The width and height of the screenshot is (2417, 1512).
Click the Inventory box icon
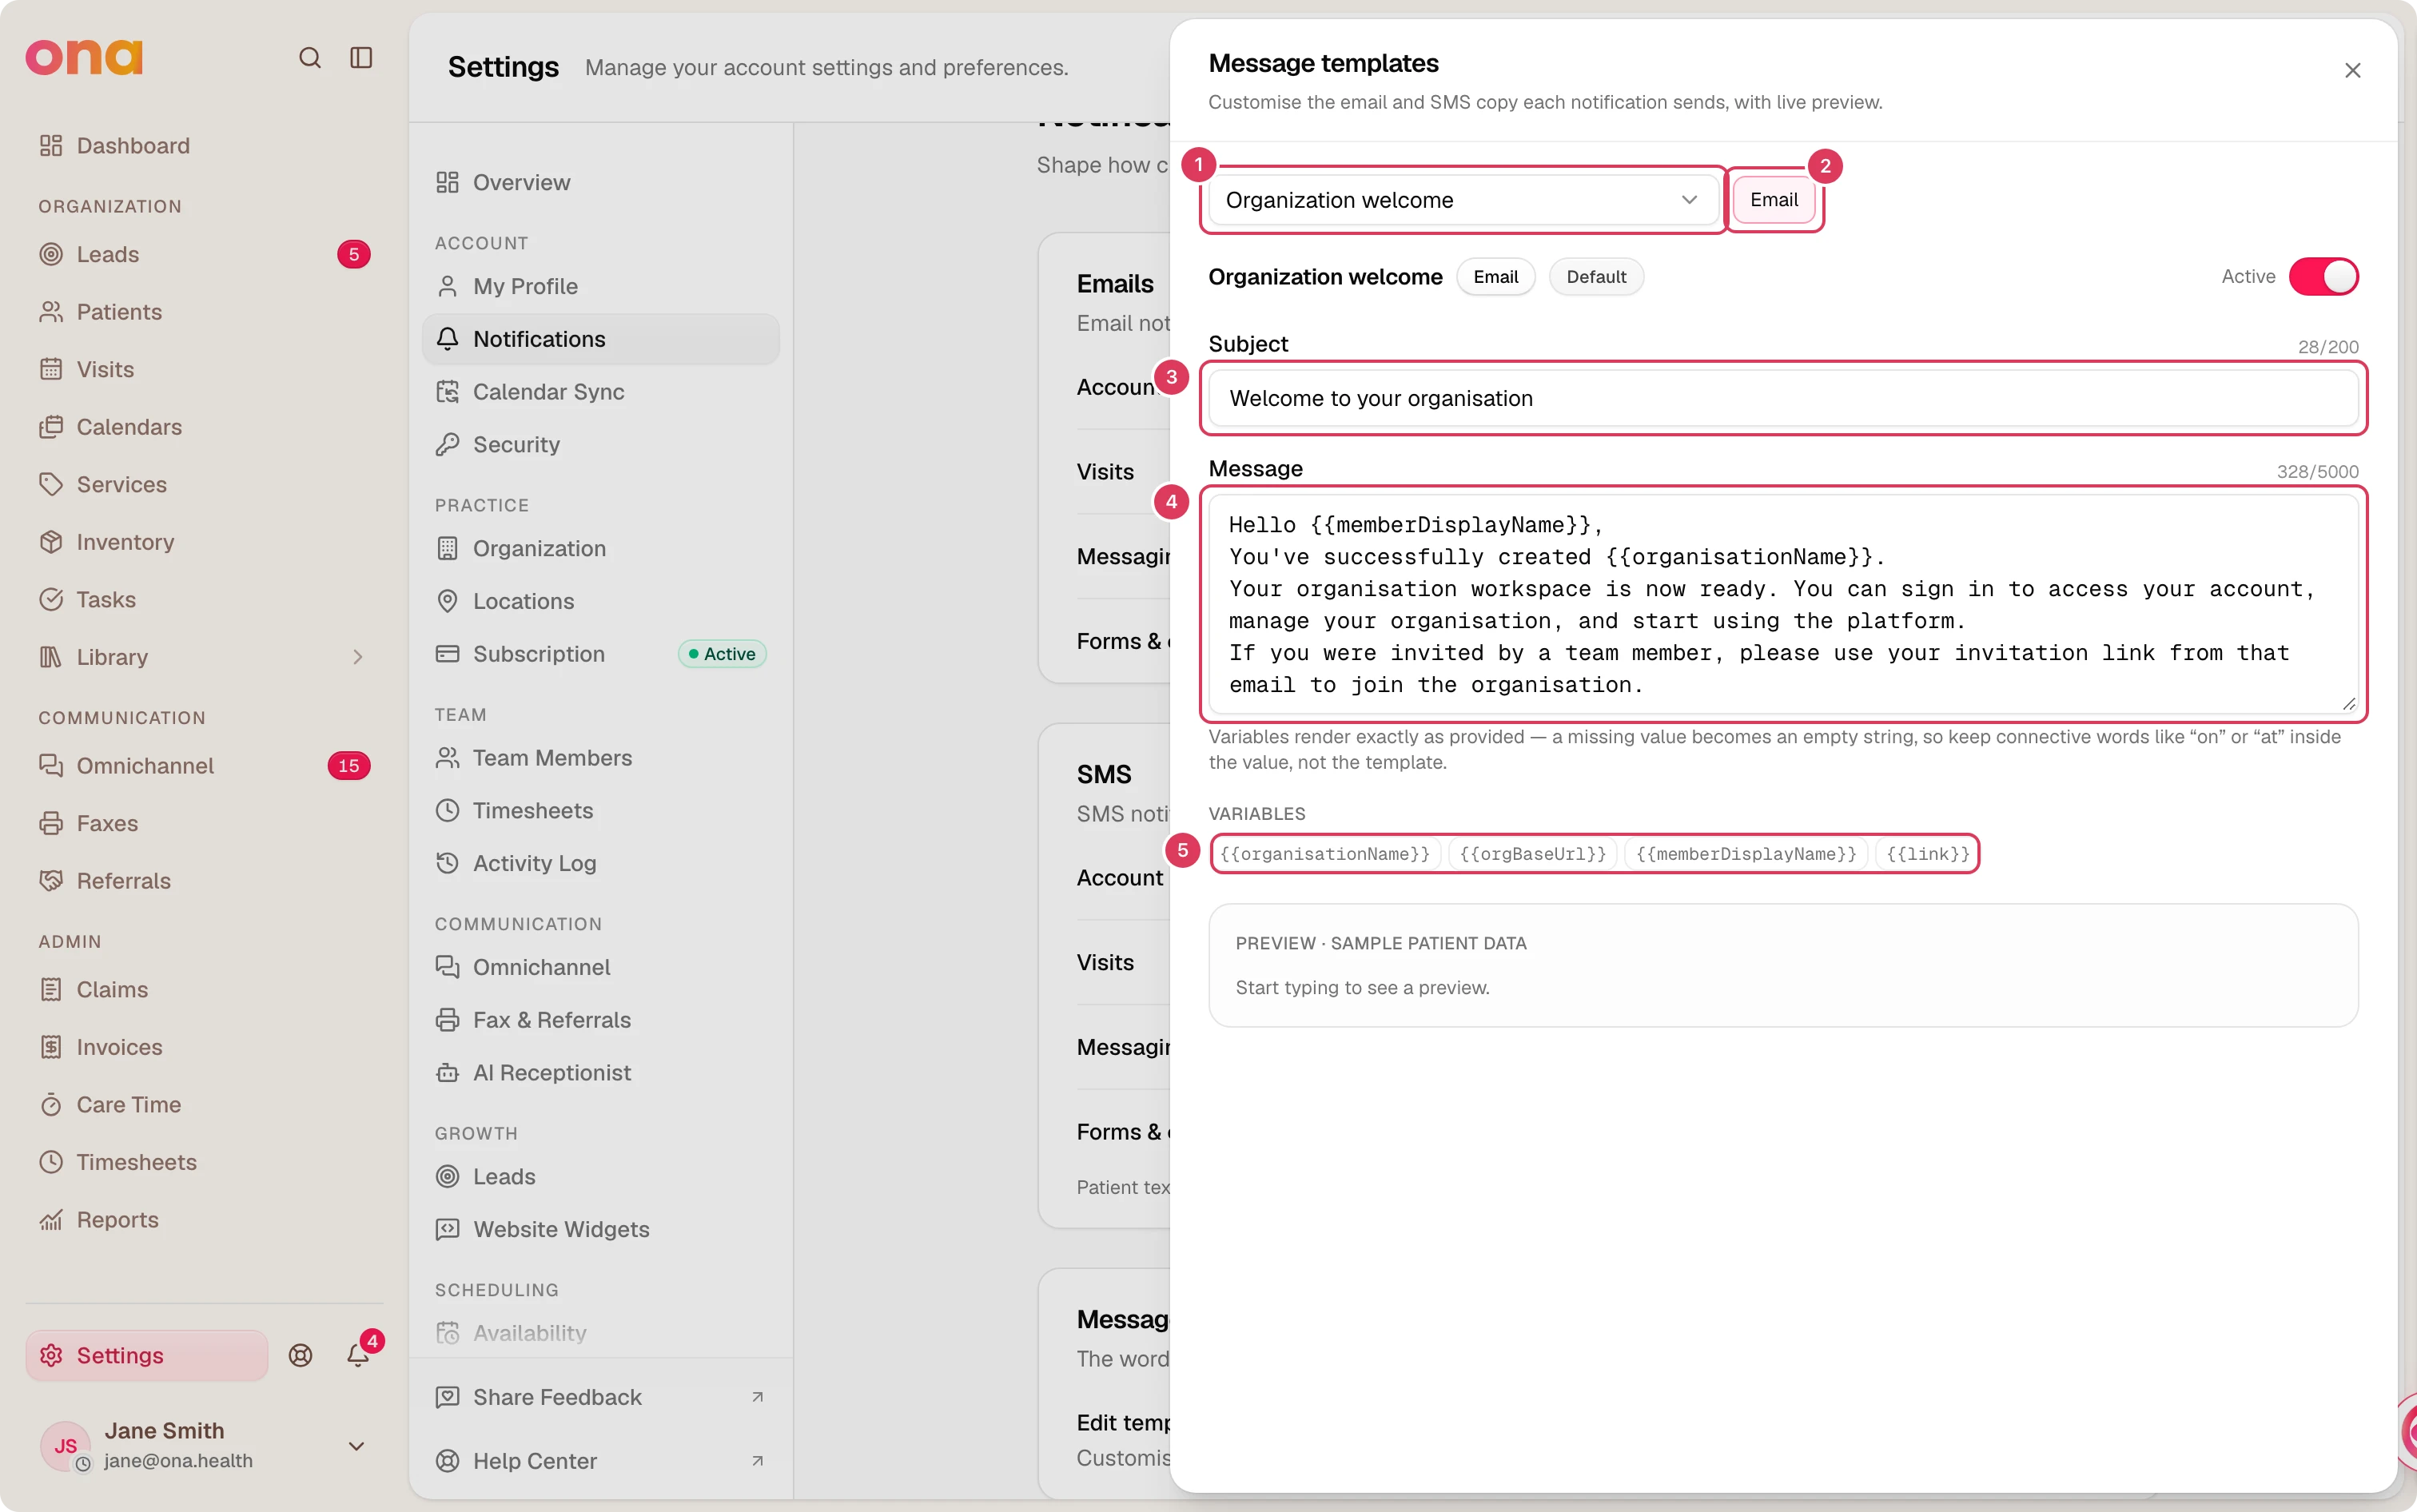pos(51,542)
